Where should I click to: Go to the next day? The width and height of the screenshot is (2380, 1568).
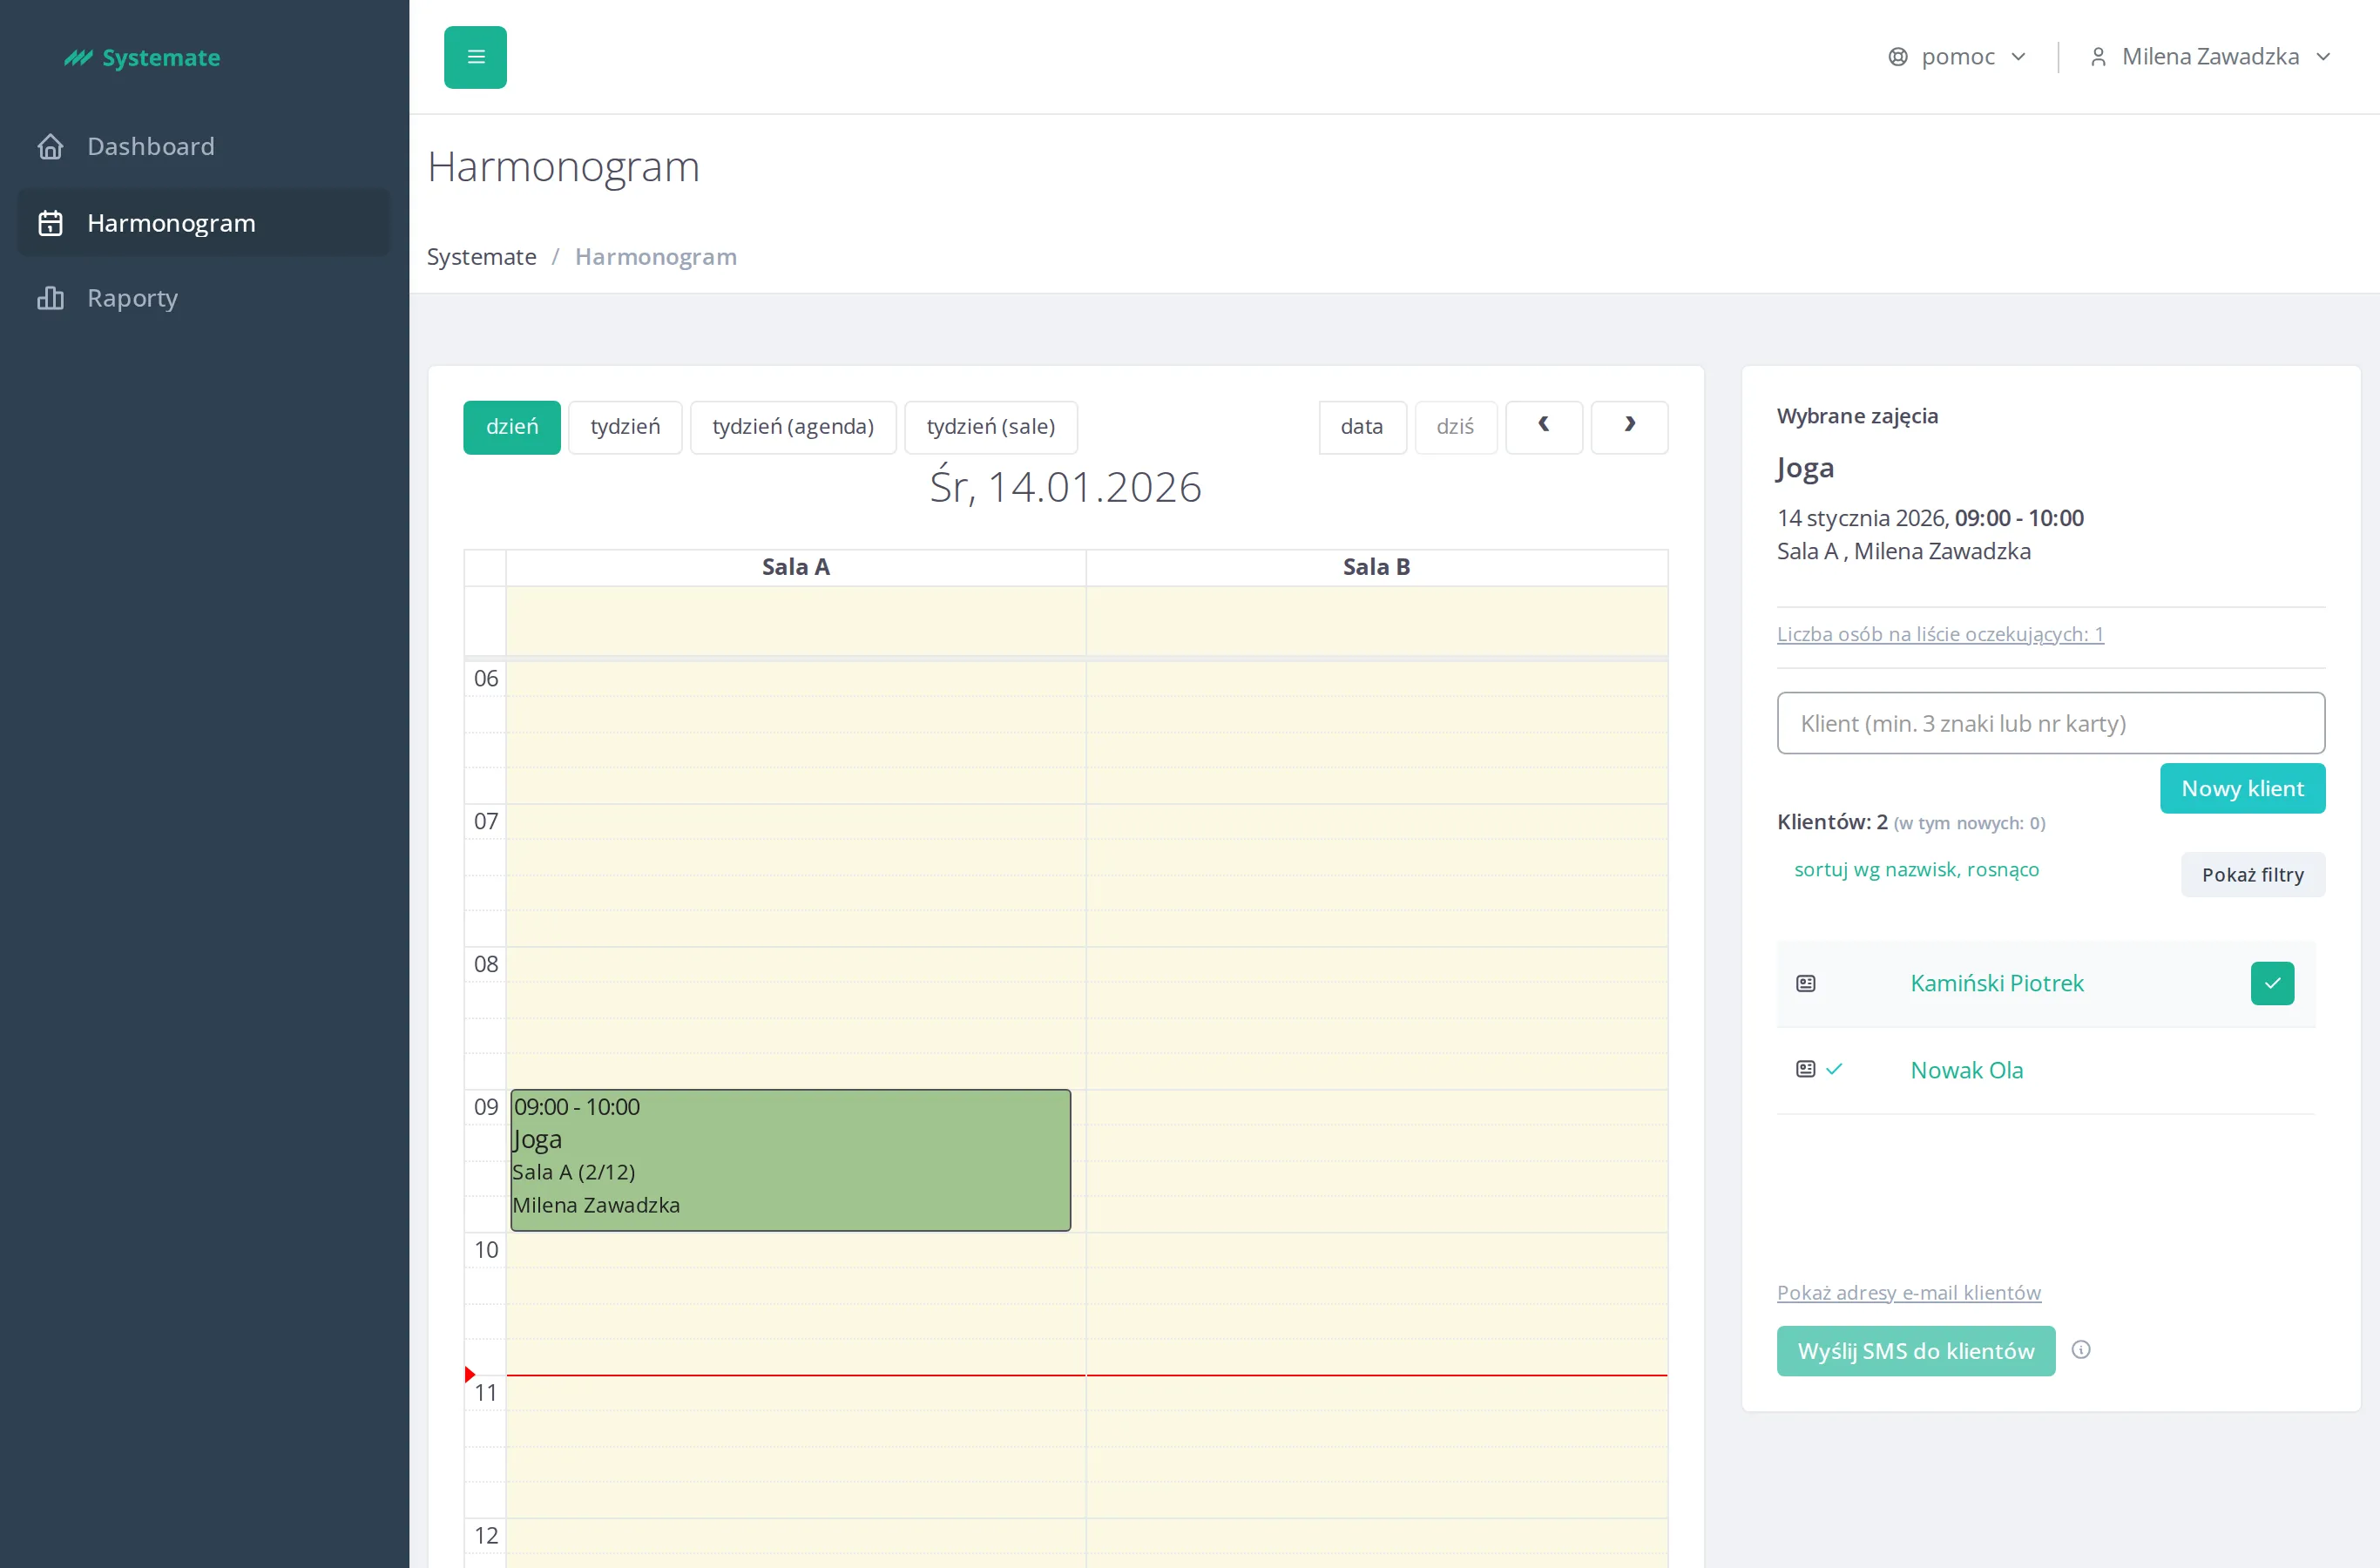(x=1629, y=427)
